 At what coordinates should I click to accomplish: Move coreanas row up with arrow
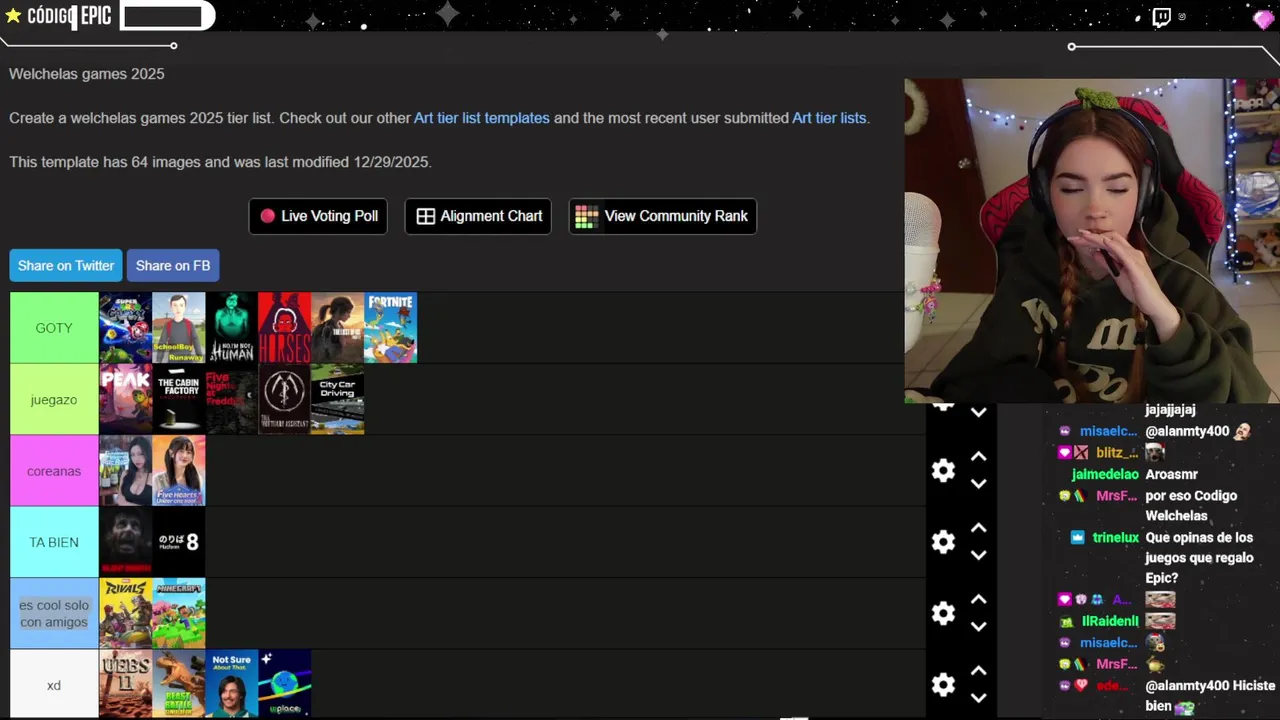click(979, 456)
